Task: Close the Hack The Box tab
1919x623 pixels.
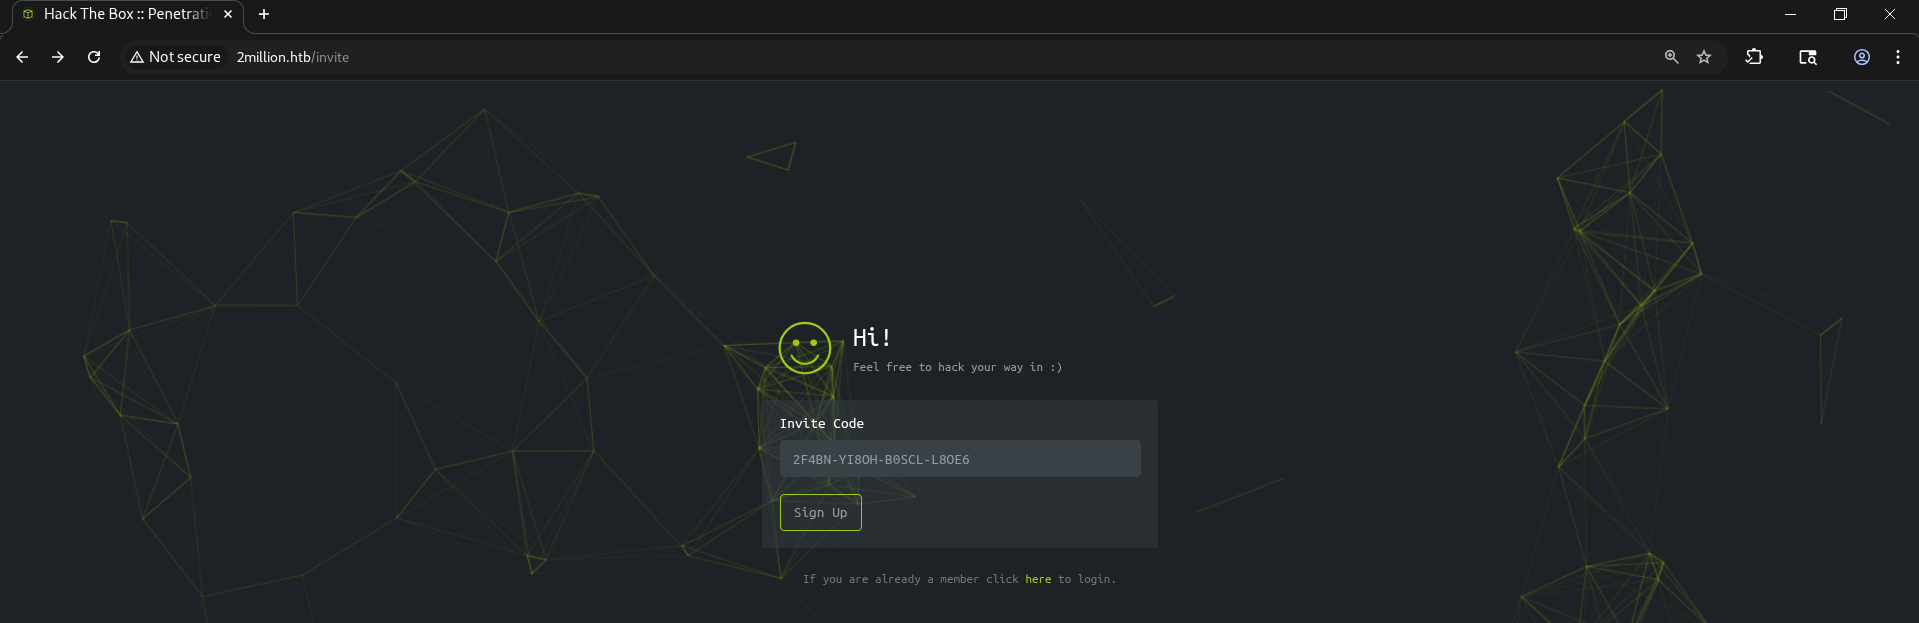Action: click(228, 14)
